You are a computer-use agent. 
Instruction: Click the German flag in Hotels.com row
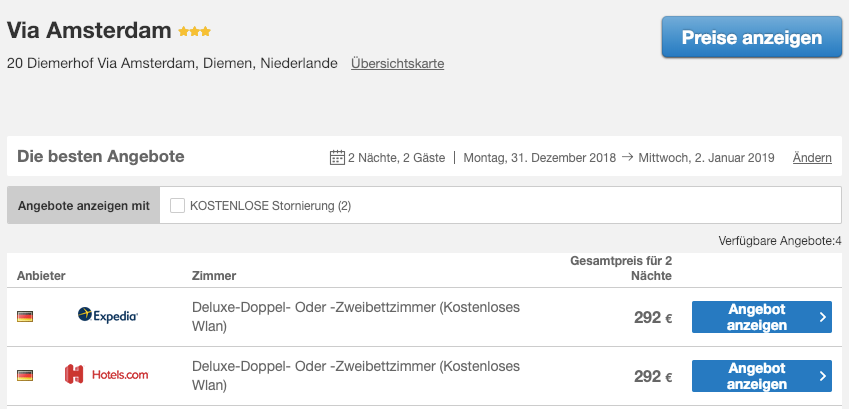click(25, 375)
